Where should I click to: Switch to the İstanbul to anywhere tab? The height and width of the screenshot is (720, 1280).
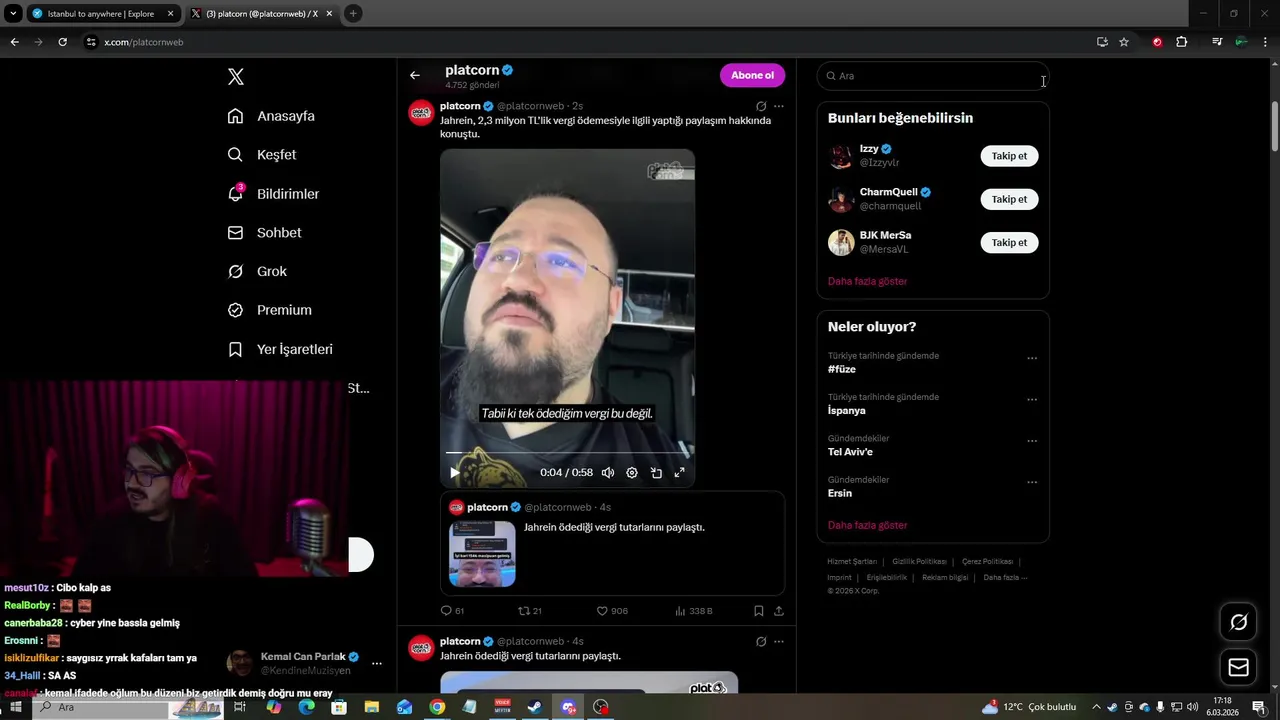[101, 14]
